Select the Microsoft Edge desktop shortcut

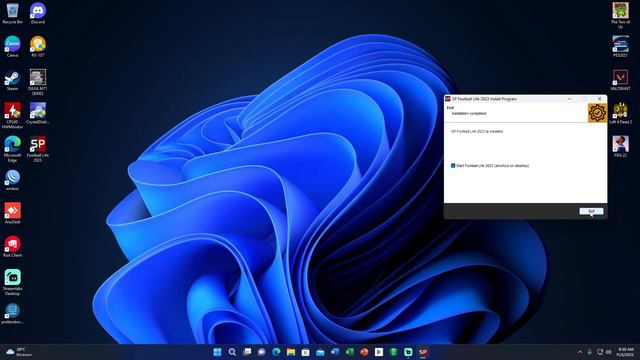tap(13, 149)
